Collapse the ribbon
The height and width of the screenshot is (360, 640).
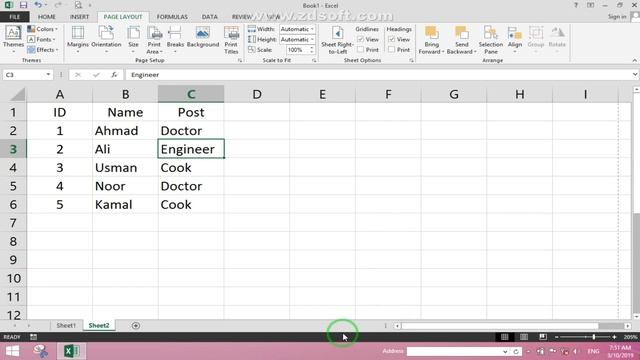click(x=634, y=60)
